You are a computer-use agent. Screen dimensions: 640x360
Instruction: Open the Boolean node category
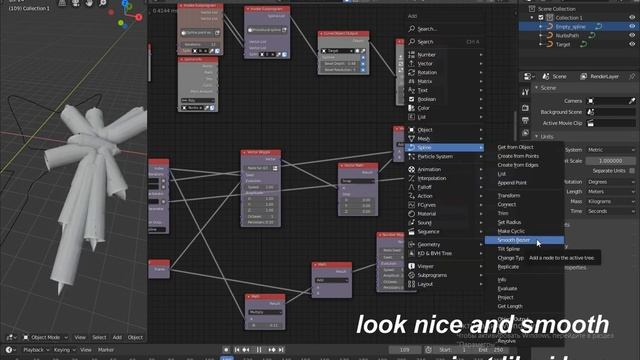[445, 99]
